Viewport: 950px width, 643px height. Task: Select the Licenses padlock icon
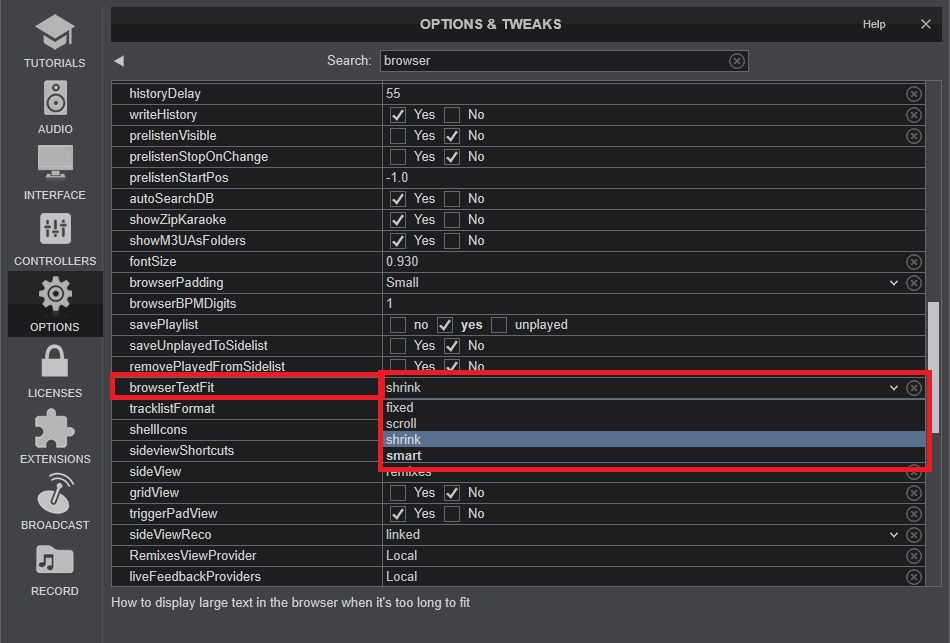(x=55, y=361)
